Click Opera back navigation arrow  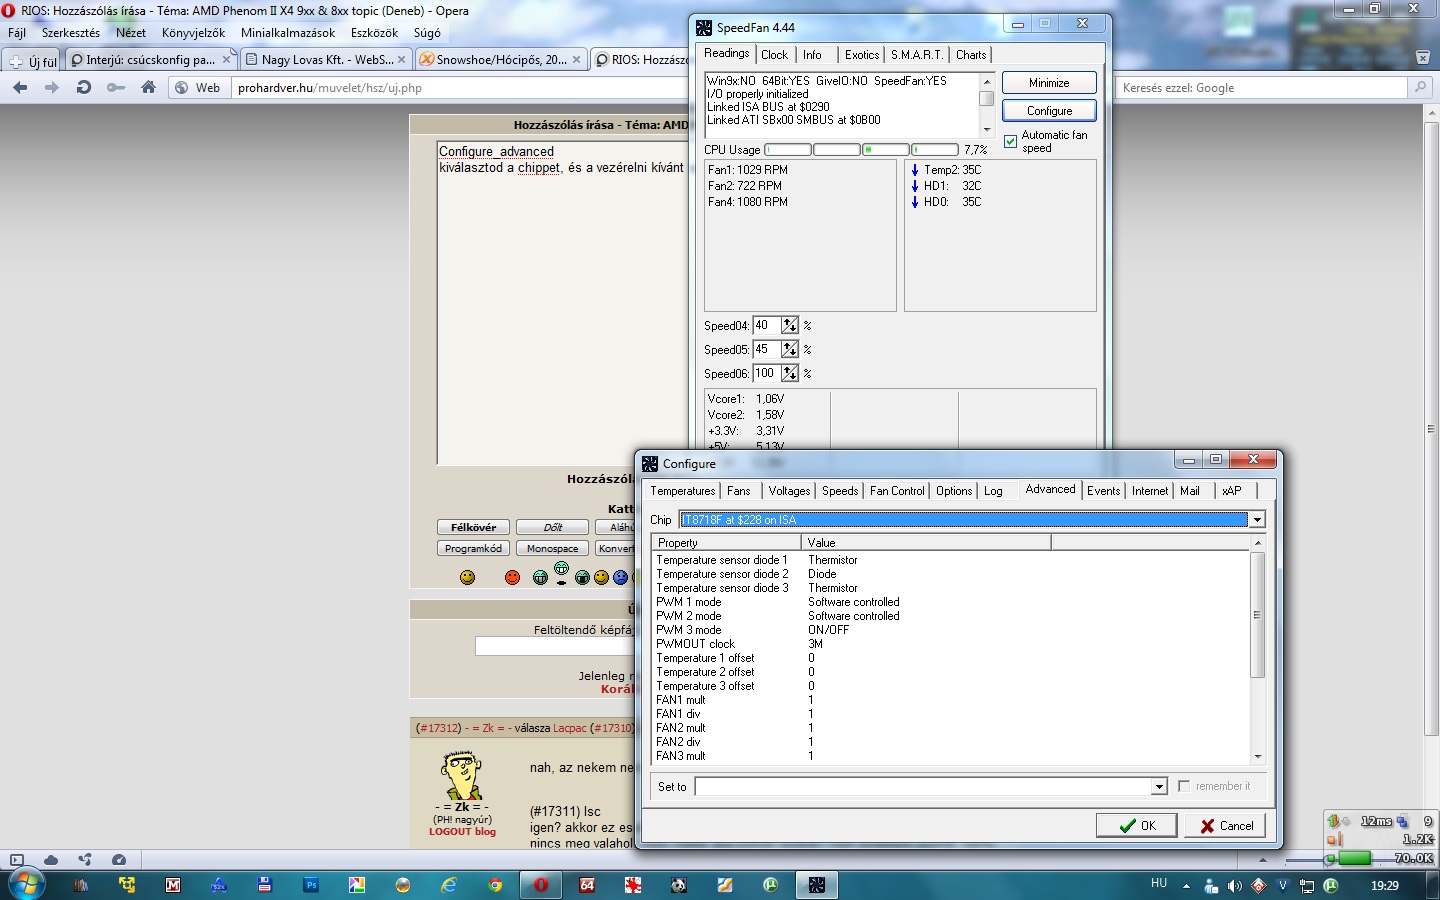click(x=20, y=88)
